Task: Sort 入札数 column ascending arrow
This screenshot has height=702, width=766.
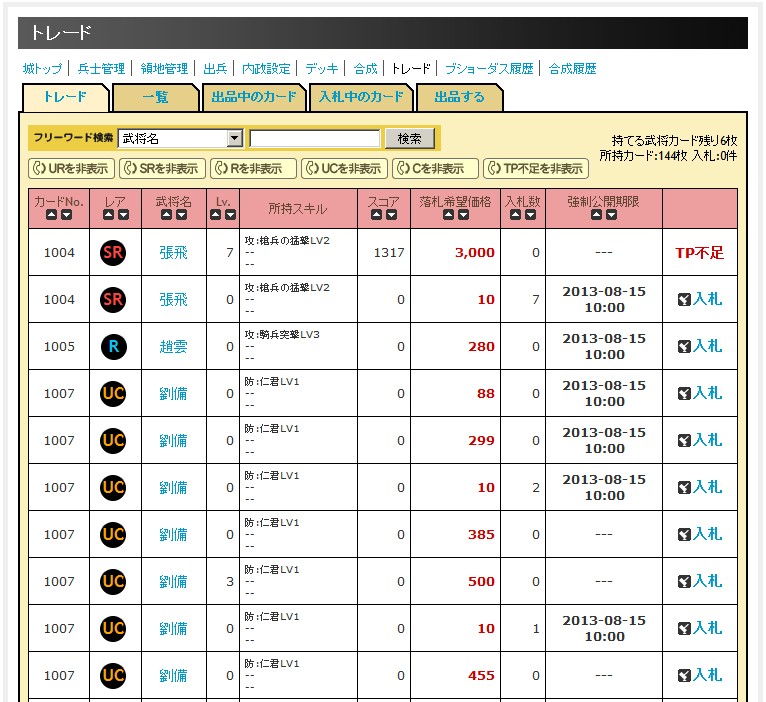Action: (x=515, y=215)
